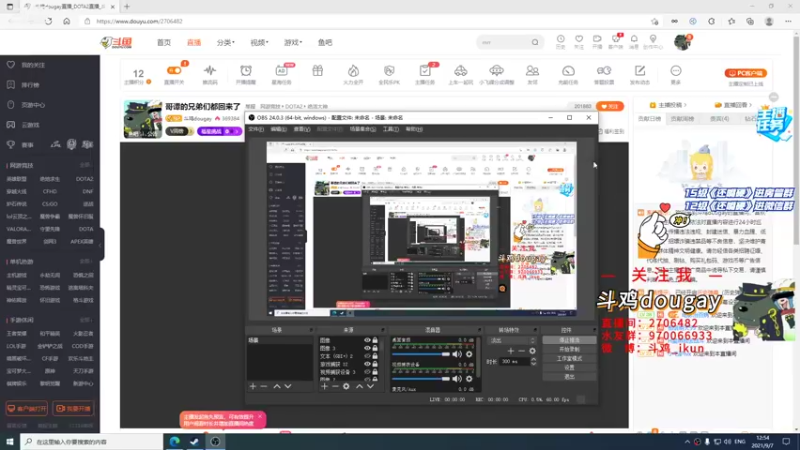Open scene transition properties gear

click(x=532, y=351)
